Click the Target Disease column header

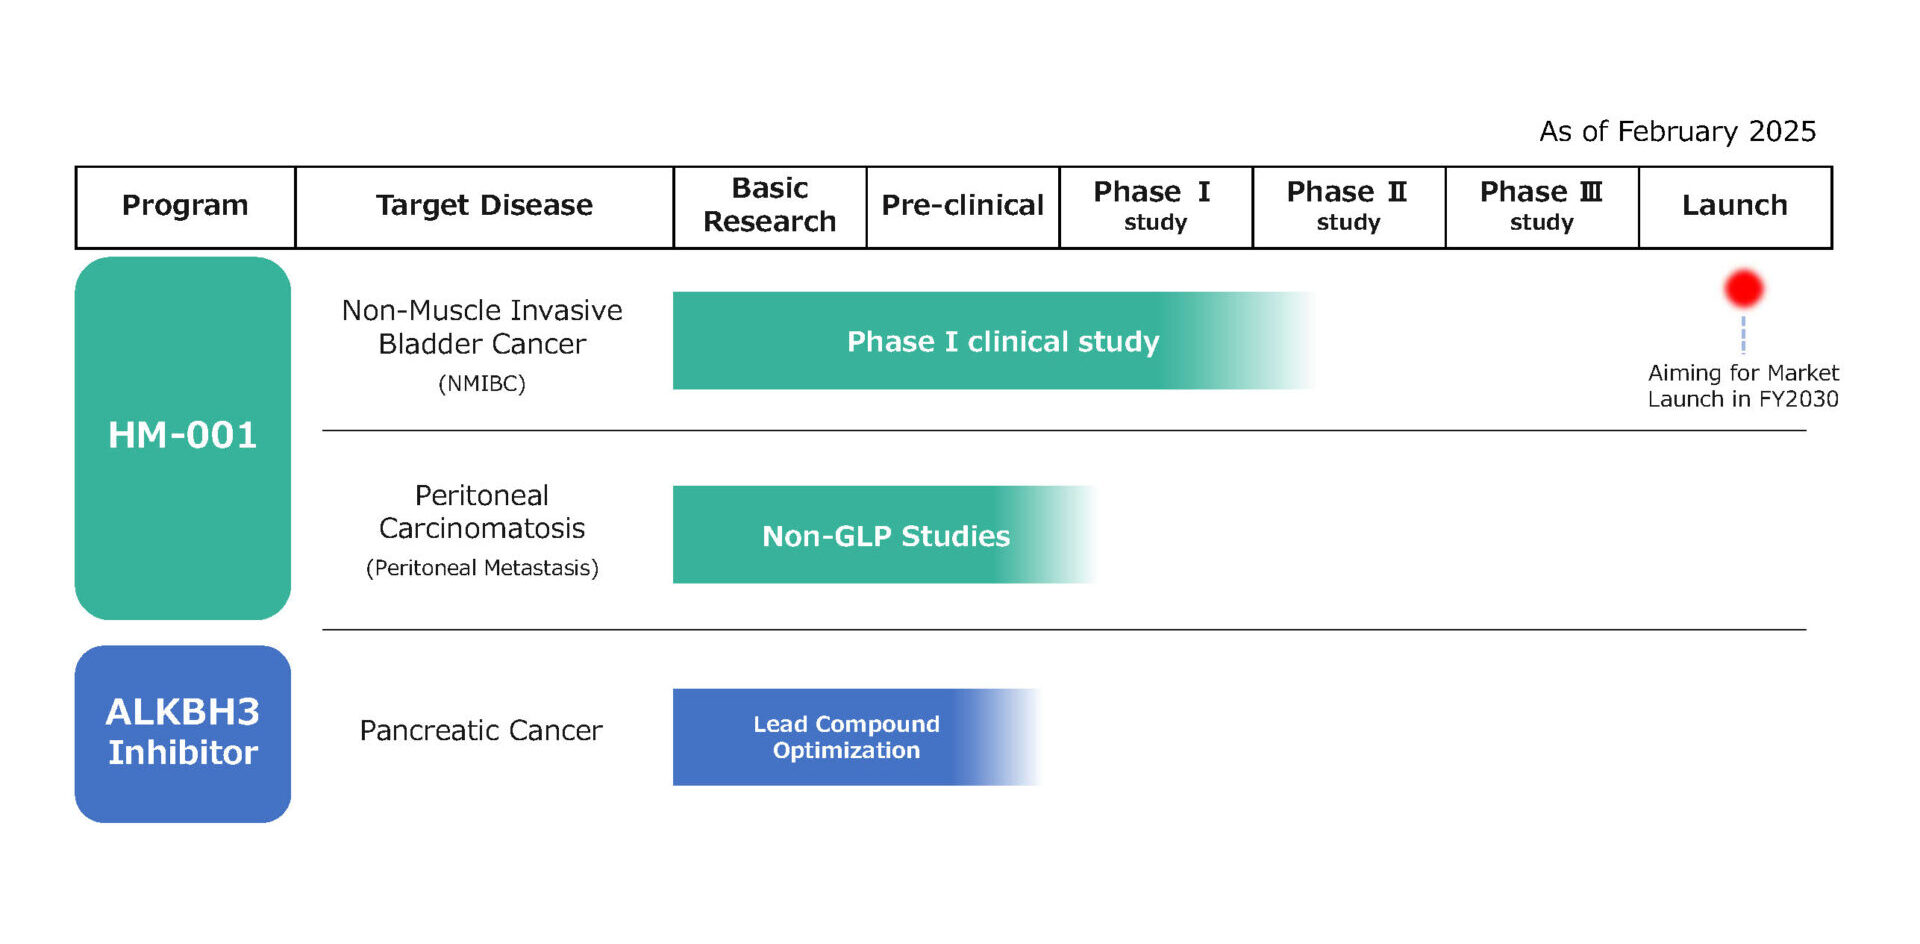tap(484, 206)
